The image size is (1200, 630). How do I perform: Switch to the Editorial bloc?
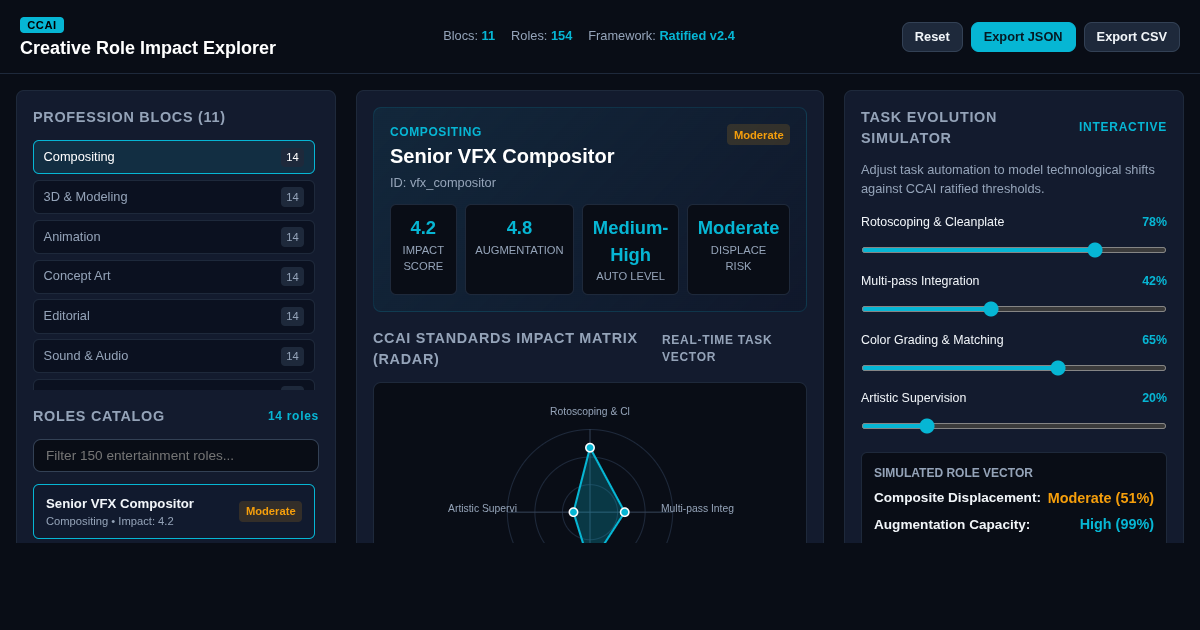174,316
